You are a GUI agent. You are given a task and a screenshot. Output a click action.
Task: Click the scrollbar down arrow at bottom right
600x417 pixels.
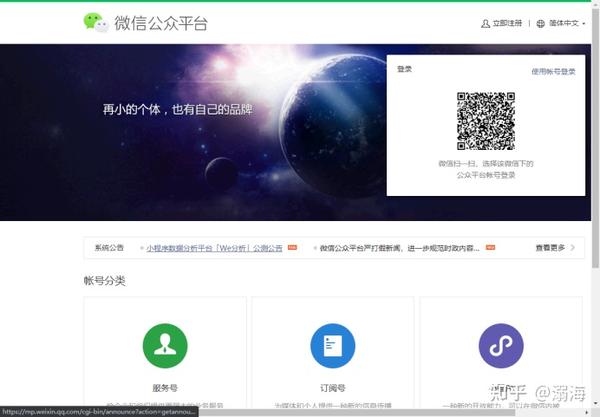coord(595,402)
